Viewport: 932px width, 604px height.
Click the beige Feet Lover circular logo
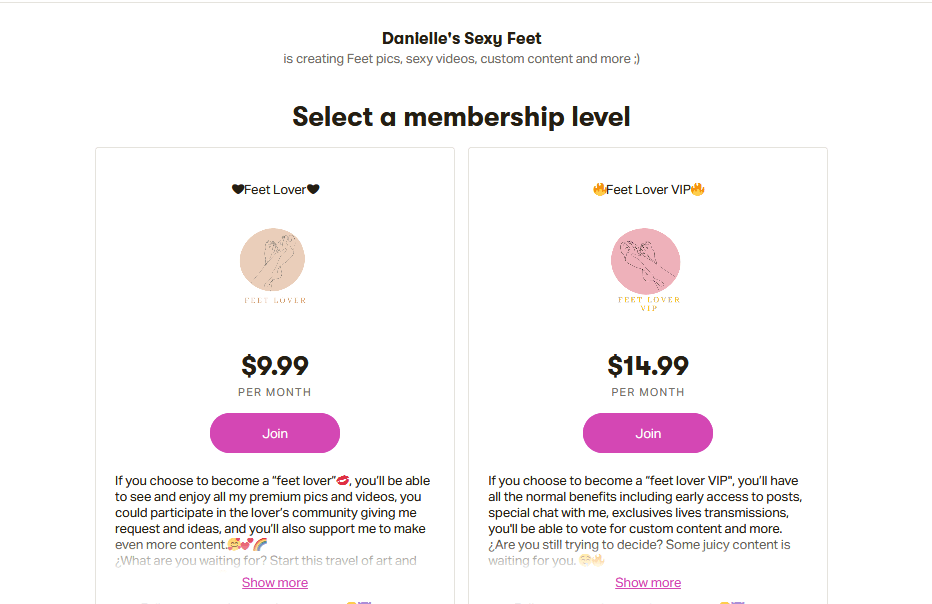click(272, 260)
